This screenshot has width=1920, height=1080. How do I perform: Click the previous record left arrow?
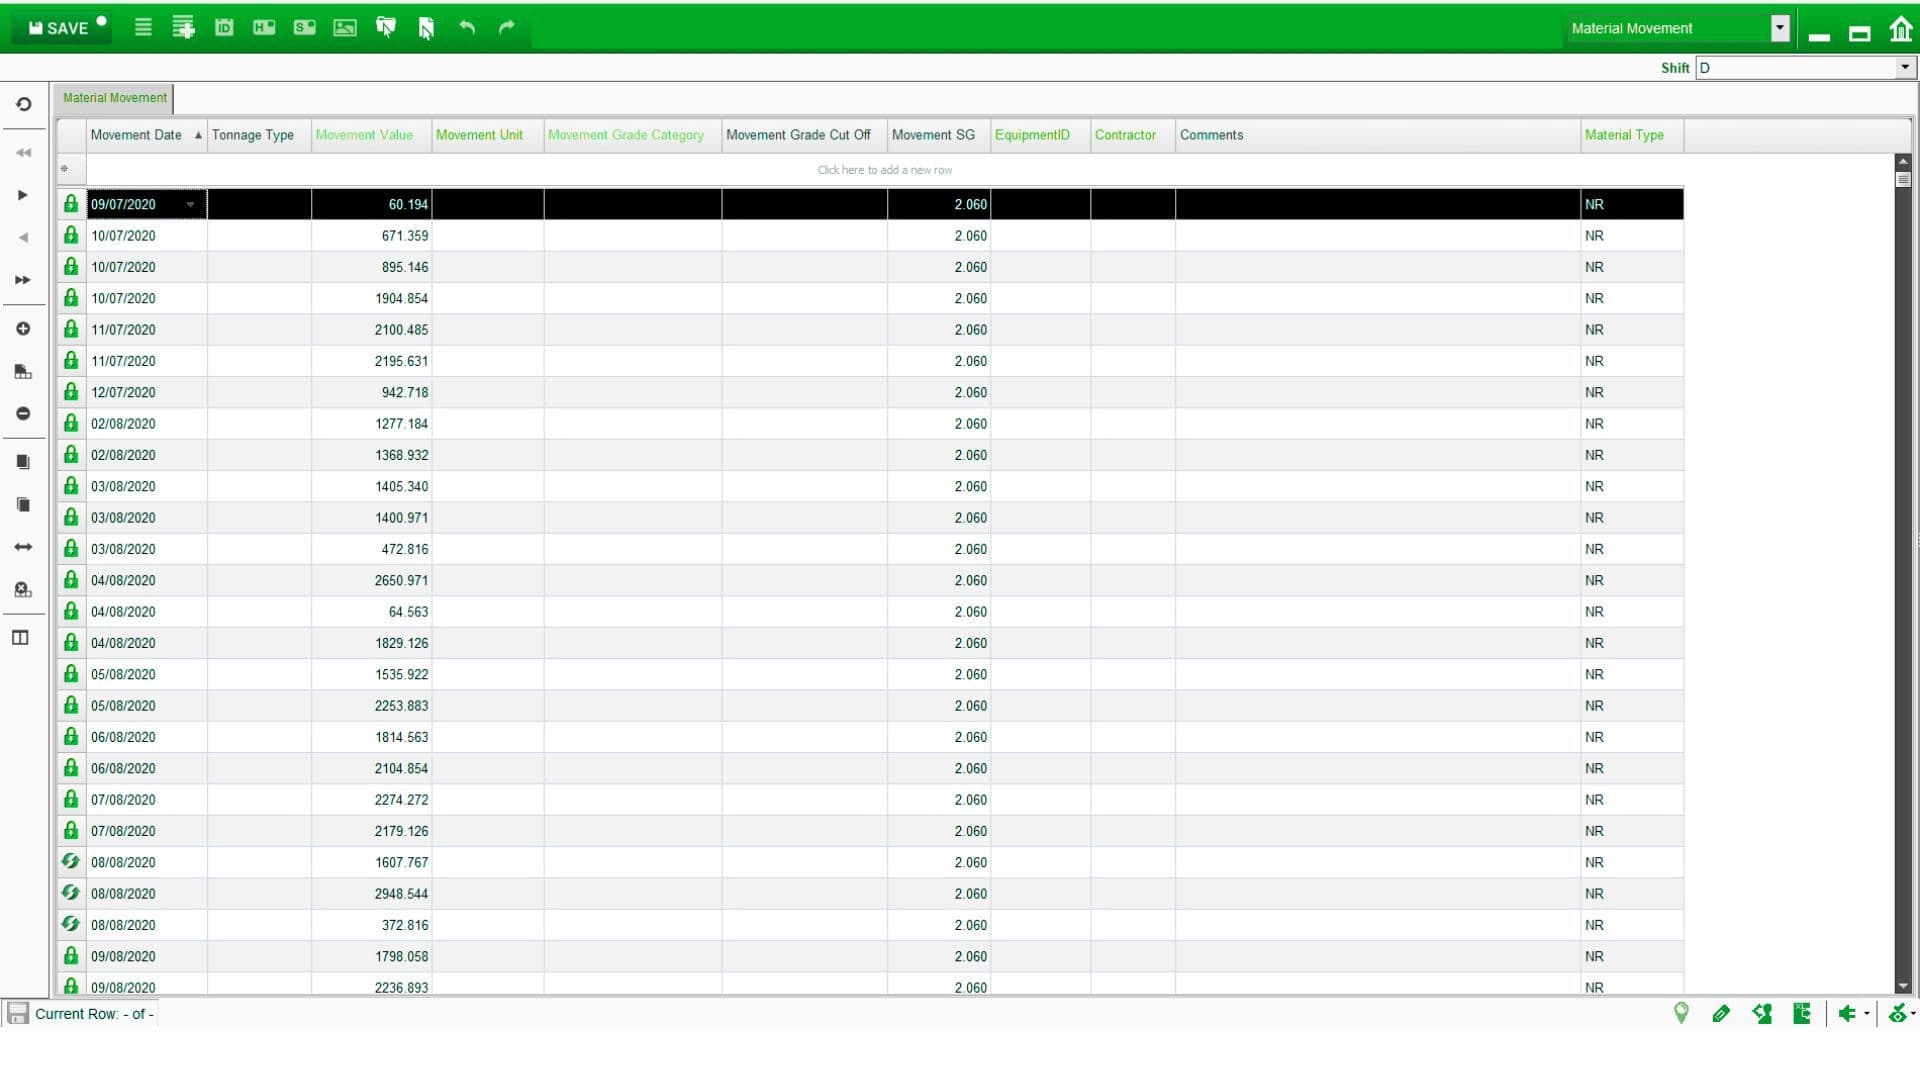pyautogui.click(x=23, y=237)
